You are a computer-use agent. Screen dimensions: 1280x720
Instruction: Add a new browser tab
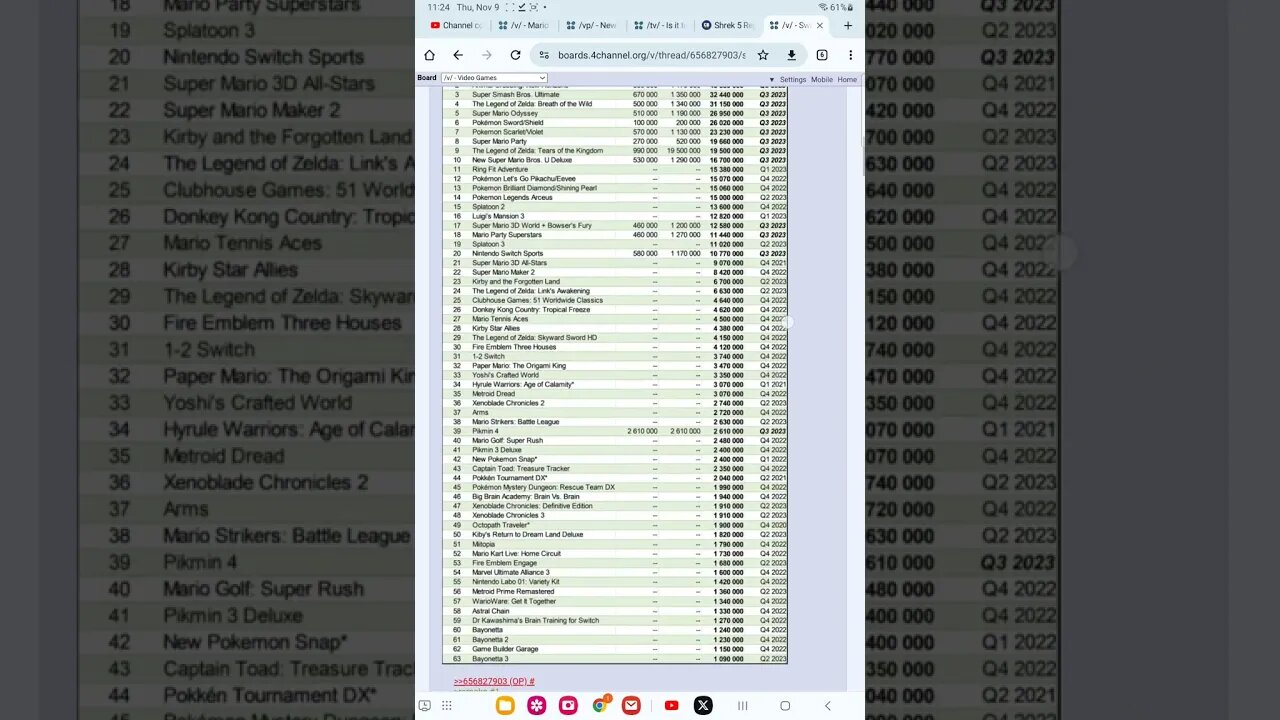point(848,25)
